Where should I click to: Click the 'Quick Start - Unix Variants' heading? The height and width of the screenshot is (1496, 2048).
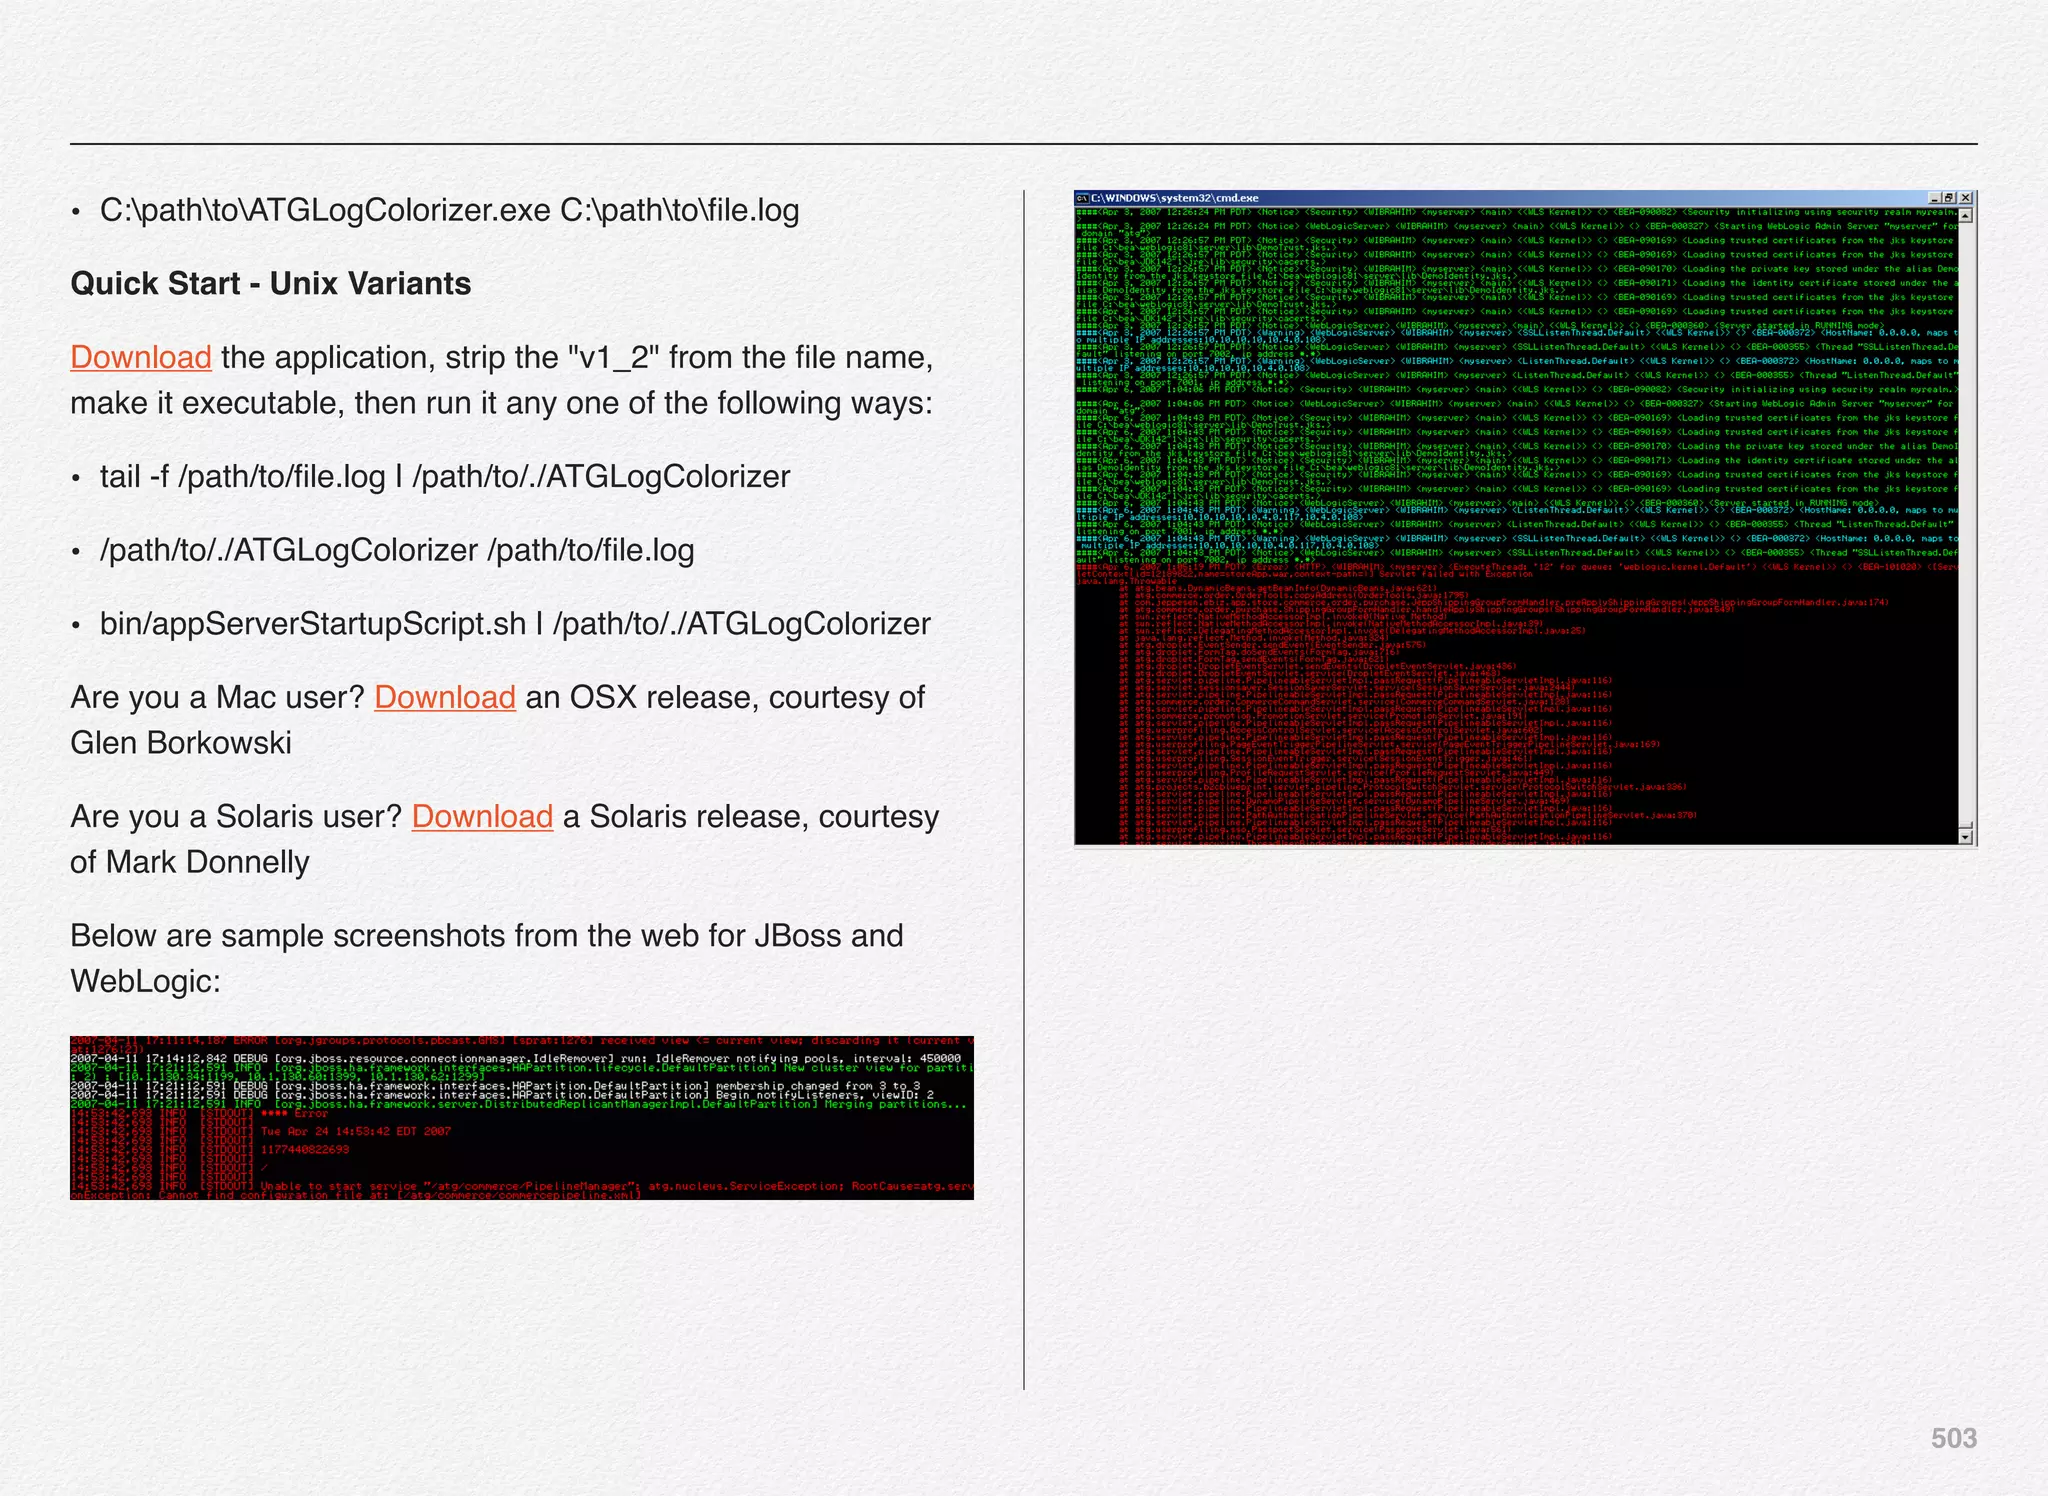click(271, 284)
